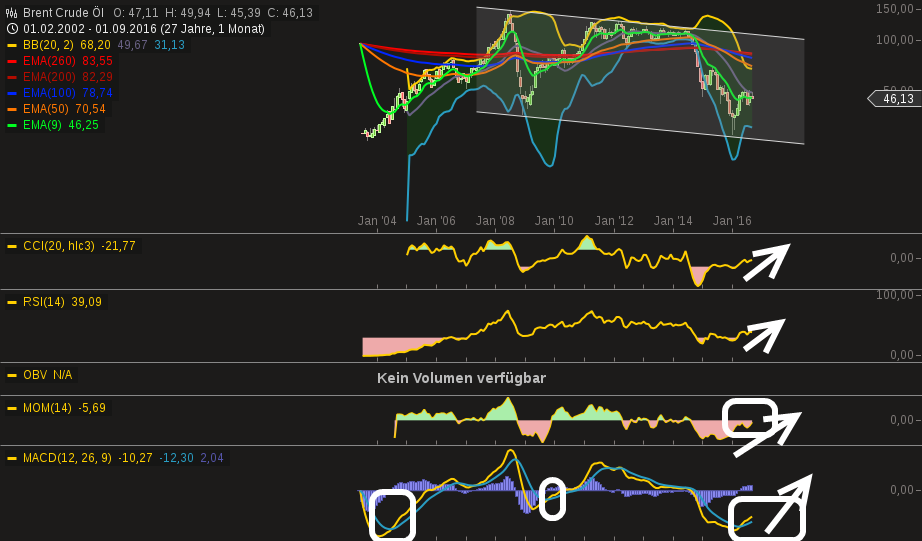Click the yellow CCI color marker
The image size is (922, 541).
click(12, 246)
